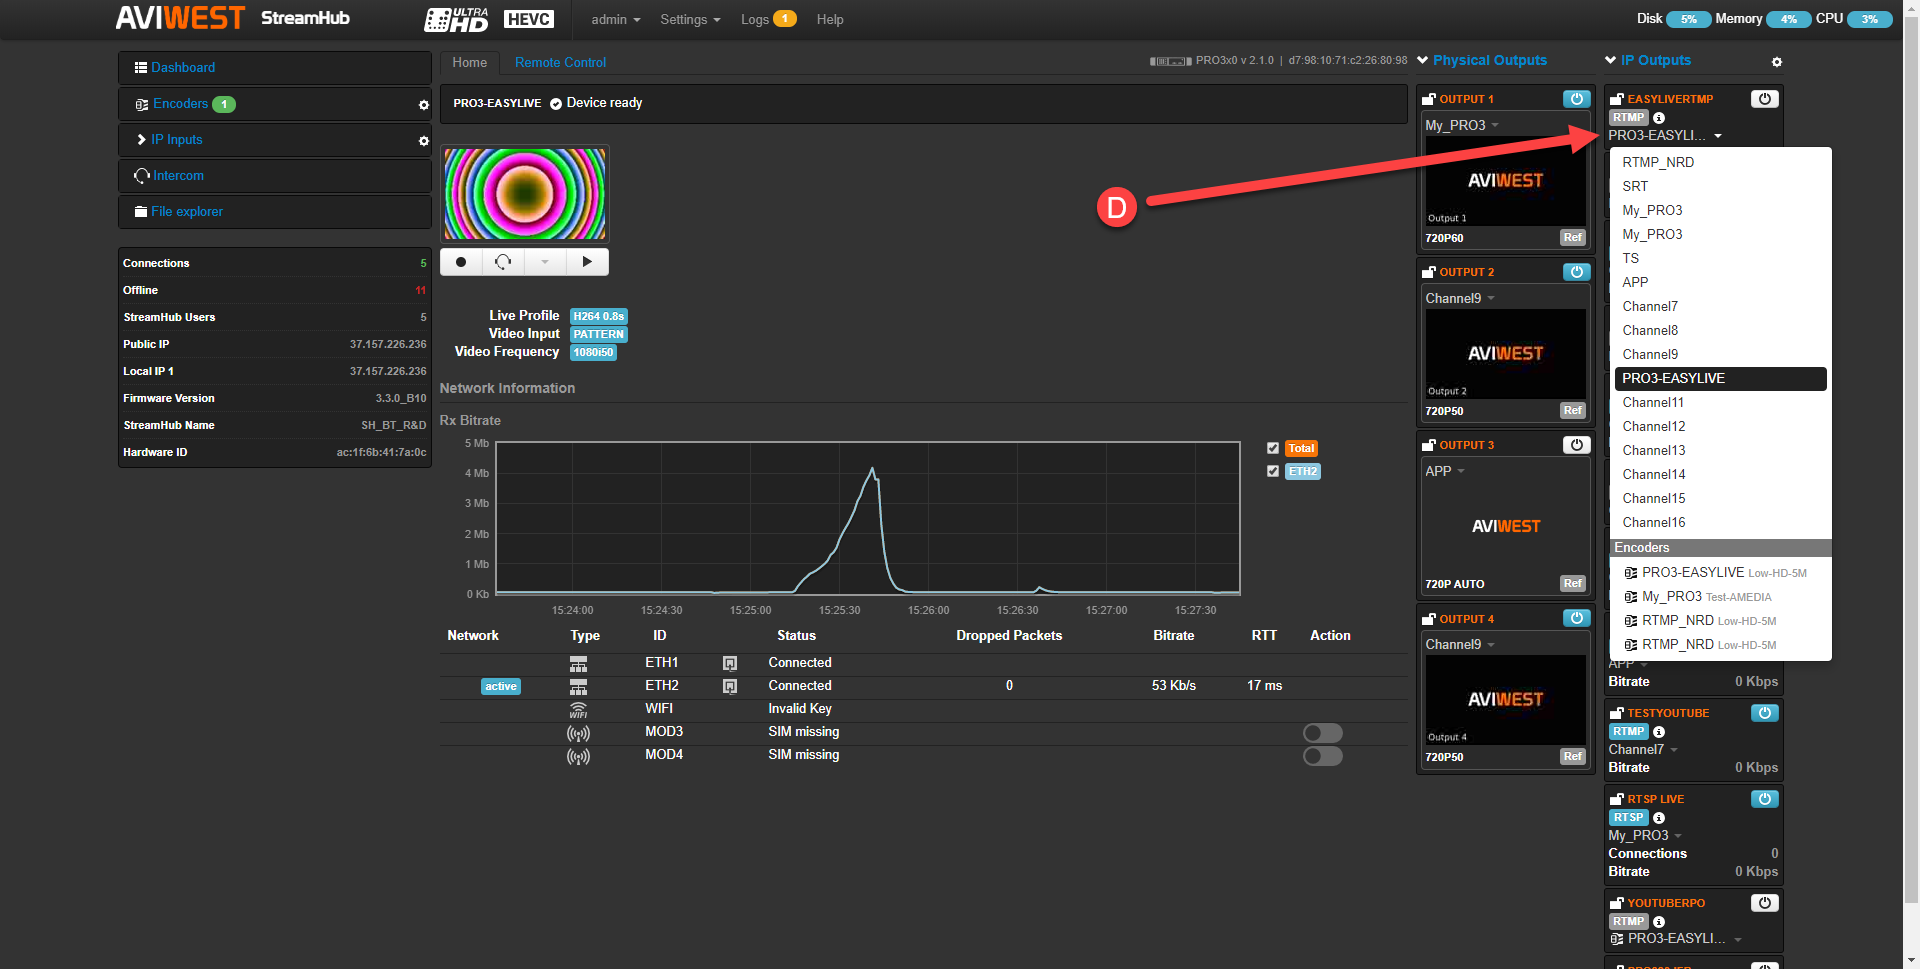Open the admin dropdown menu
The image size is (1920, 969).
[615, 19]
